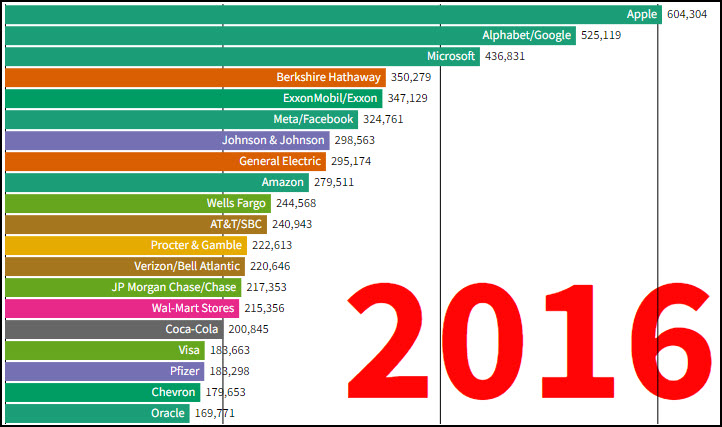This screenshot has height=427, width=722.
Task: Click the value 183,663
Action: click(230, 351)
